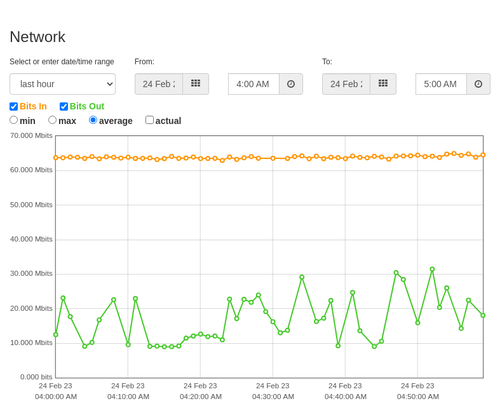
Task: Click the 'Select or enter date/time range' label
Action: (x=62, y=62)
